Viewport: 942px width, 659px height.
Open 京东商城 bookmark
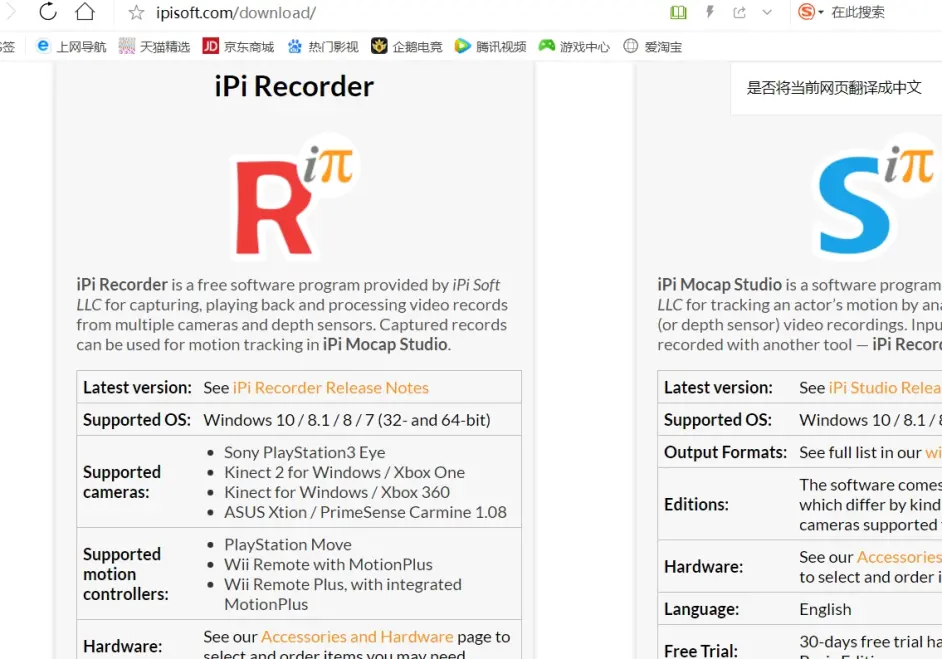[x=239, y=46]
